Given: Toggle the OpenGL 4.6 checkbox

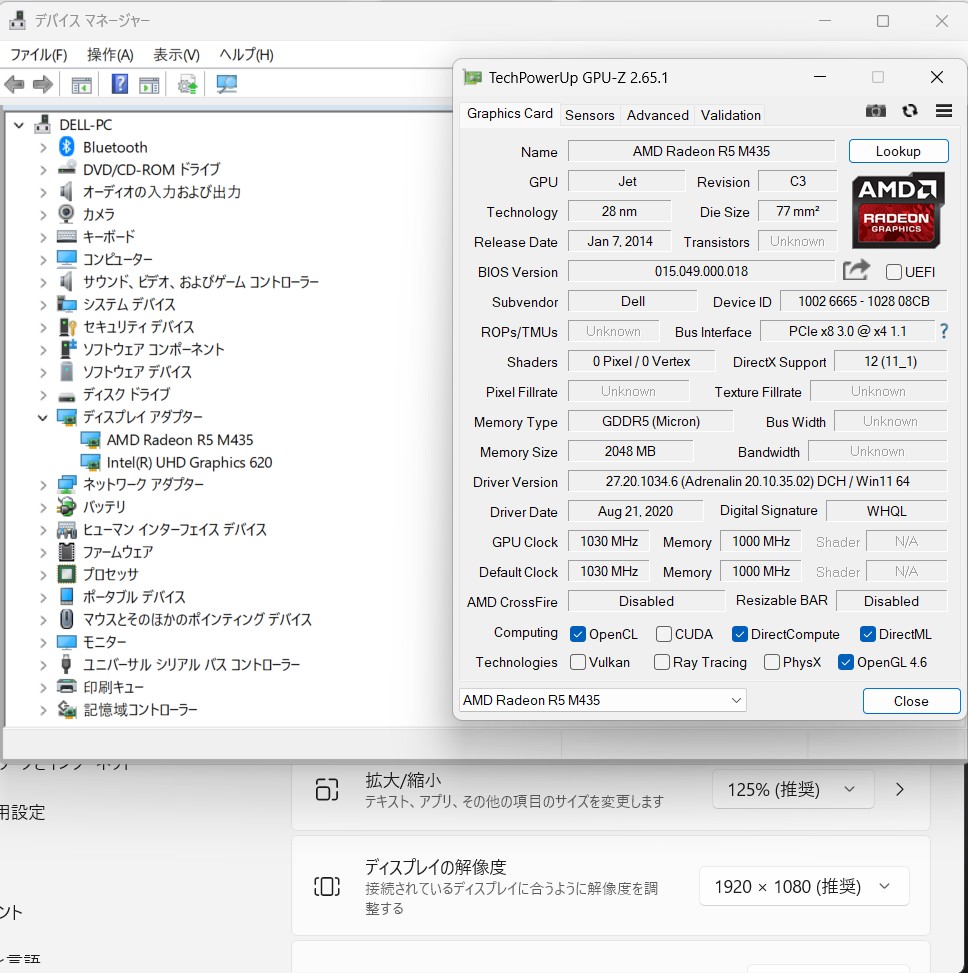Looking at the screenshot, I should [x=845, y=662].
